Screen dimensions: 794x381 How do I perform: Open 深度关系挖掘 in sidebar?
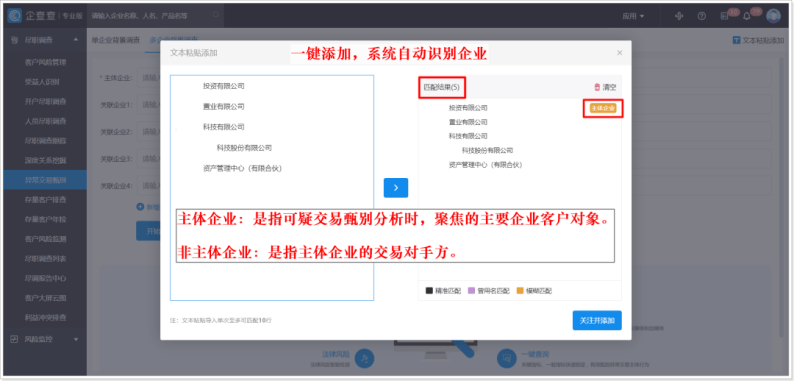click(x=46, y=160)
